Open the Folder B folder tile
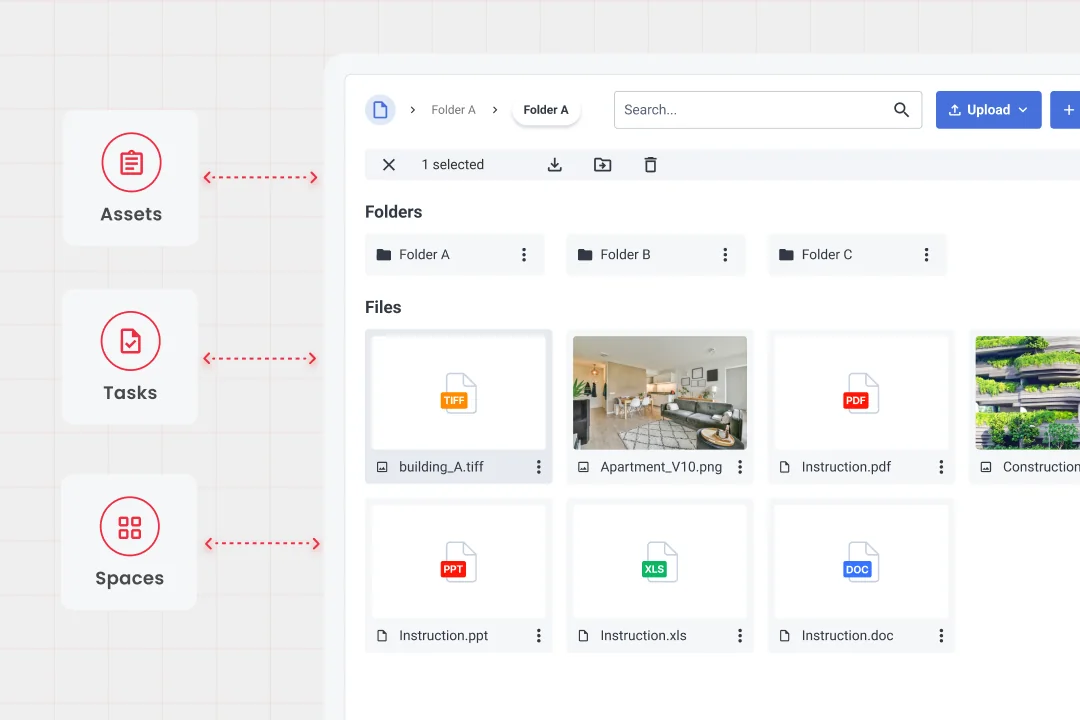 [x=656, y=255]
